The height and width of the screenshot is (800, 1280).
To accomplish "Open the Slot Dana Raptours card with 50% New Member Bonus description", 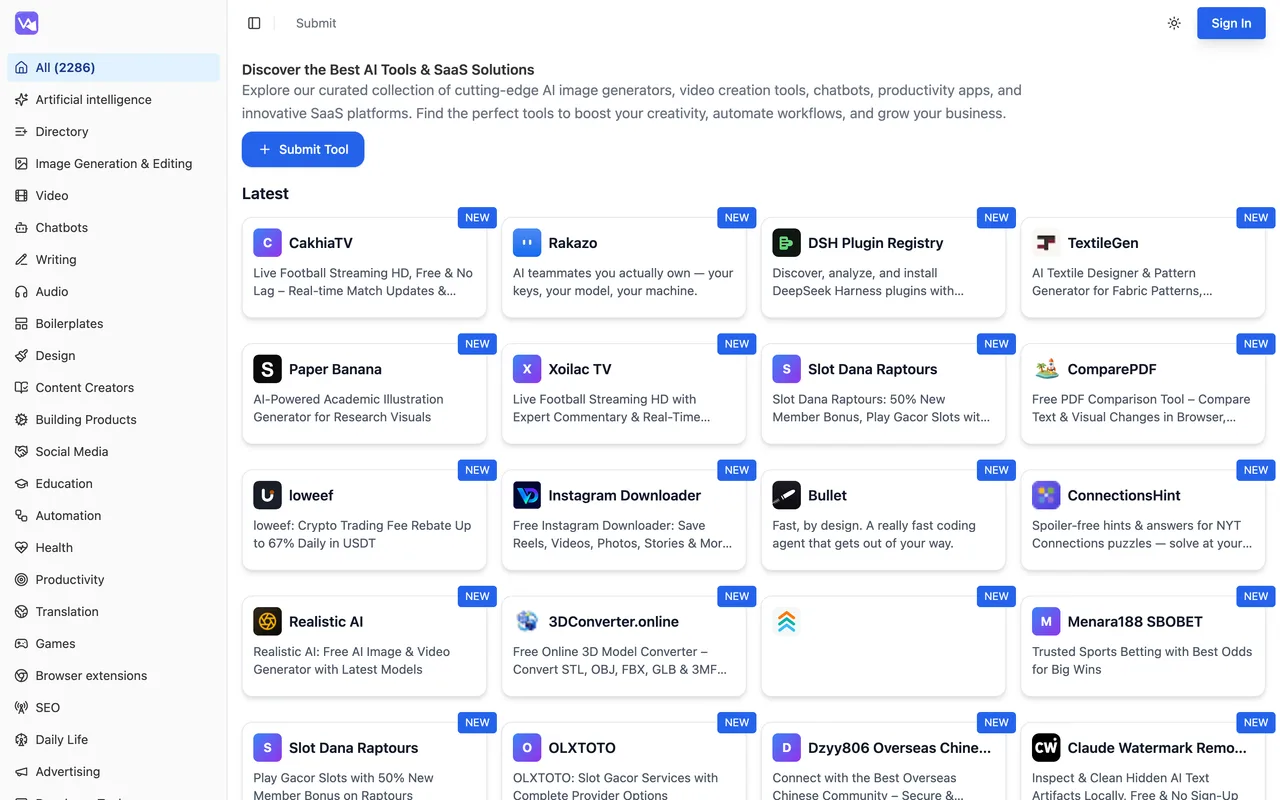I will 883,392.
